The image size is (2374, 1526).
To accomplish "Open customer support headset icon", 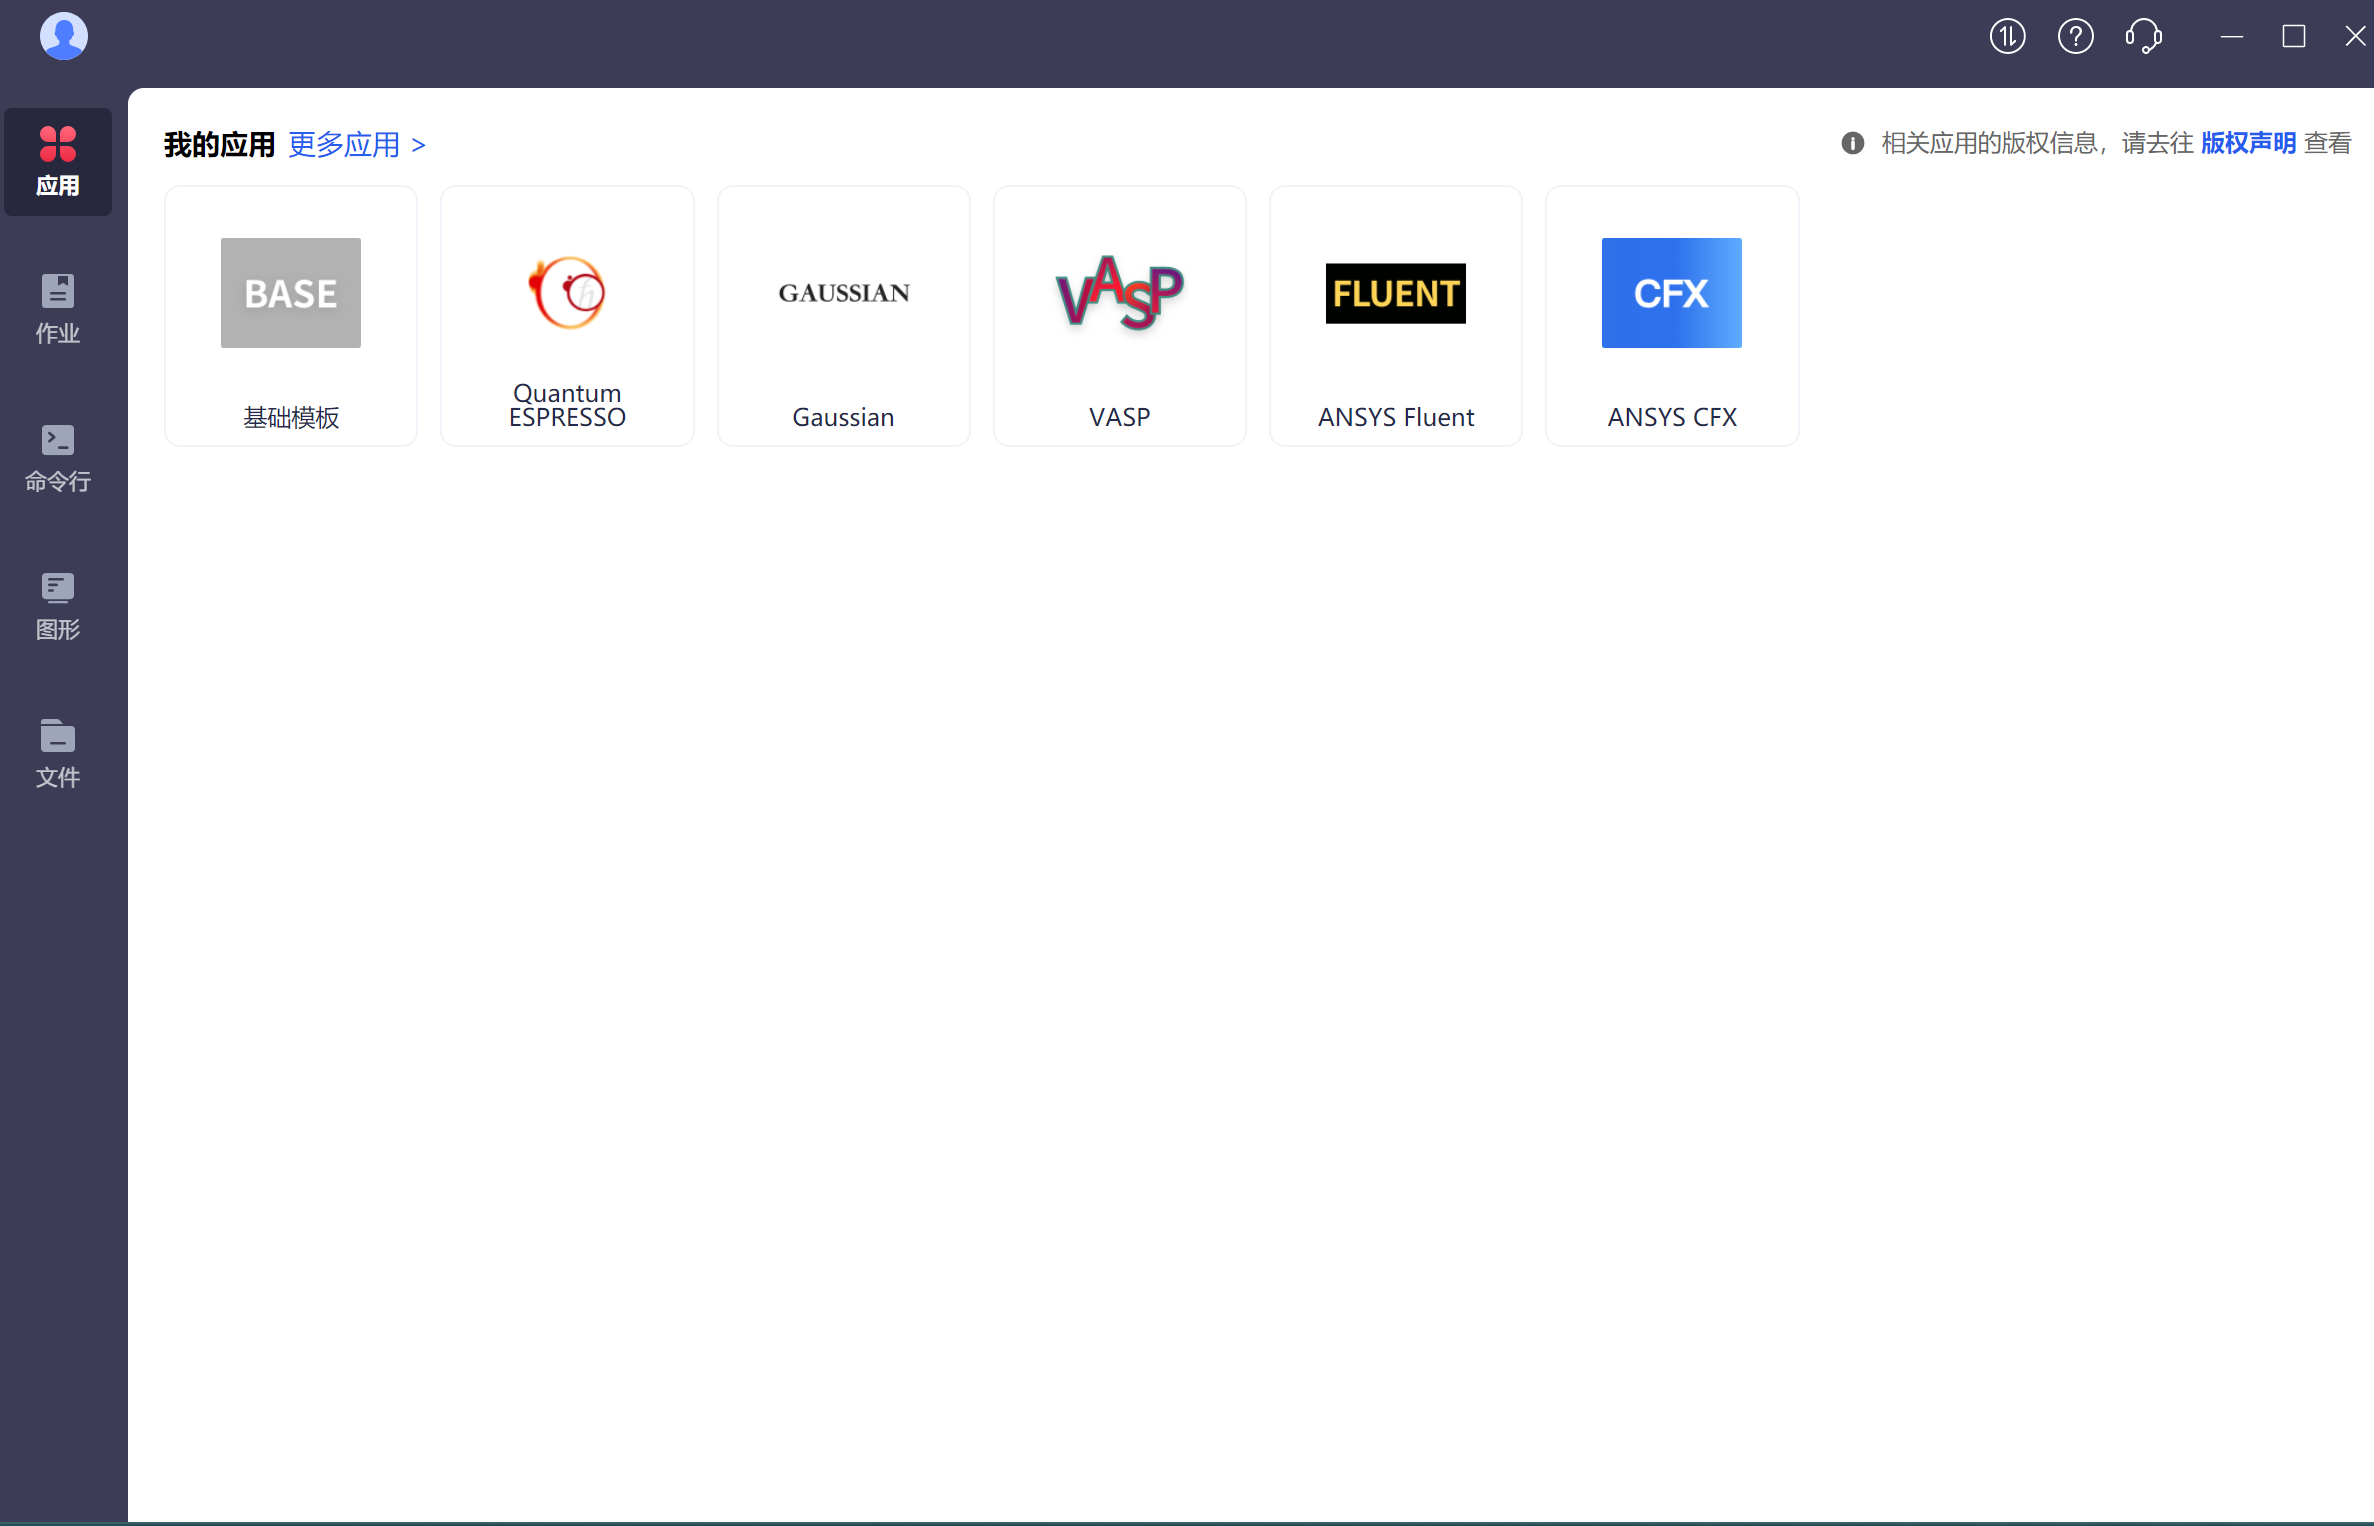I will point(2143,37).
